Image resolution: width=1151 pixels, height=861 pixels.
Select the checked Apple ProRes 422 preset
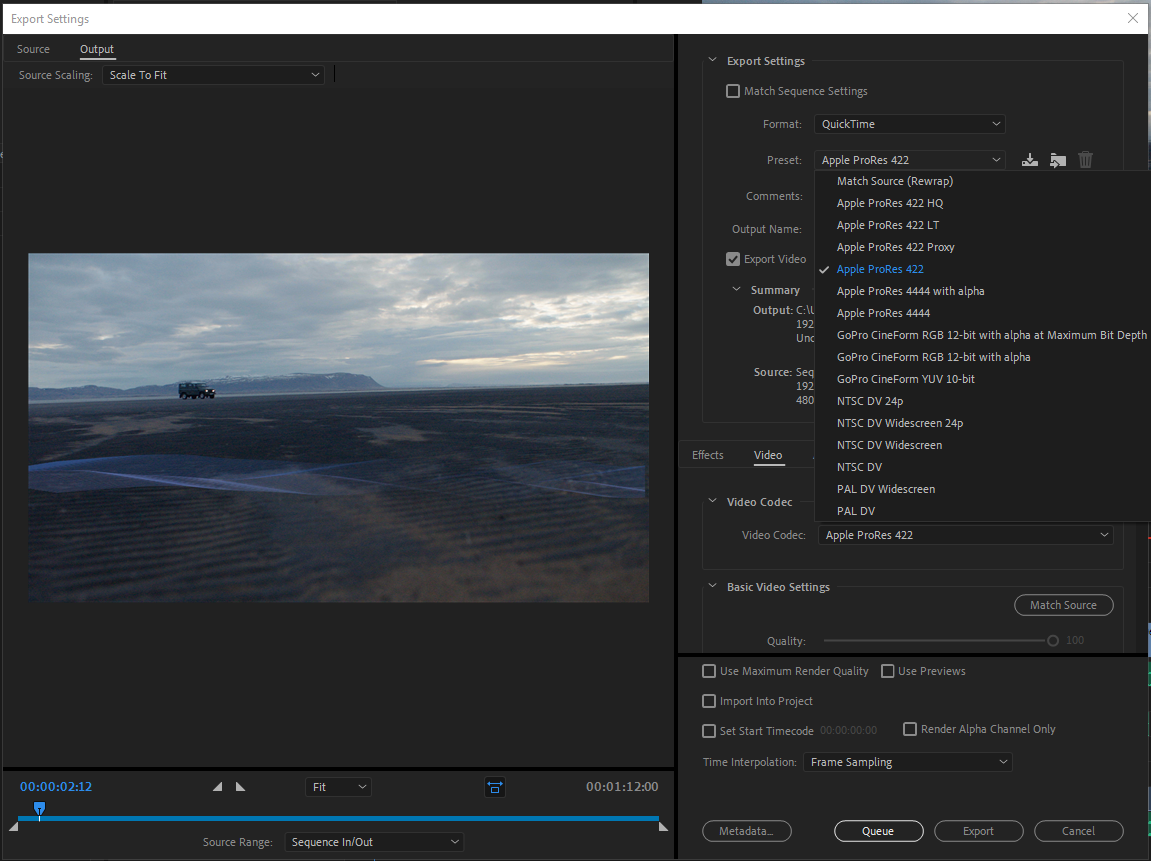[982, 269]
